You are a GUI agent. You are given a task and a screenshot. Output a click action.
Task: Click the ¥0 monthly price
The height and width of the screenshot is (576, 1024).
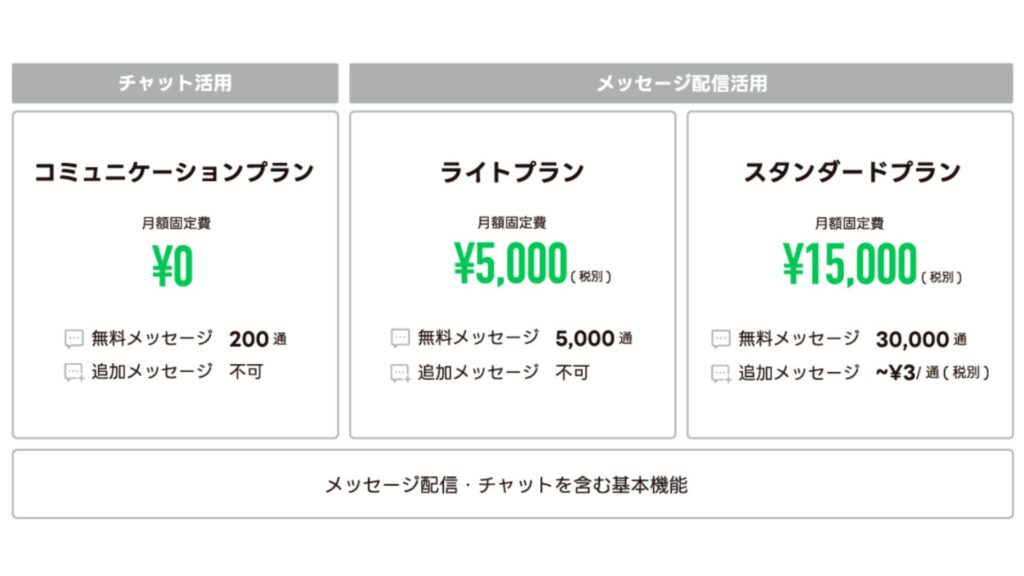[173, 267]
